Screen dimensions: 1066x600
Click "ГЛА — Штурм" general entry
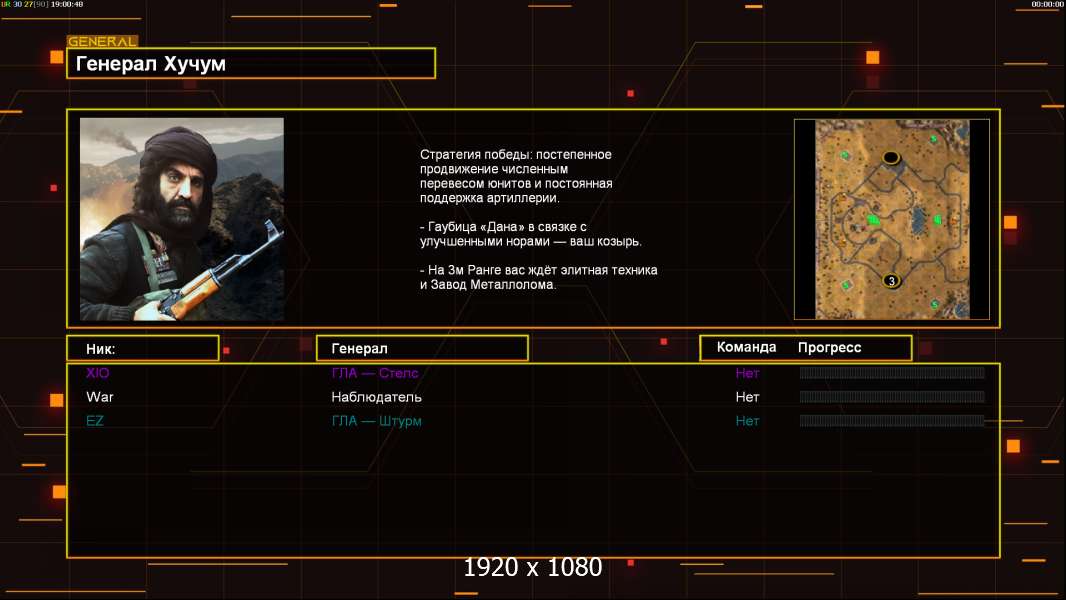click(x=376, y=421)
